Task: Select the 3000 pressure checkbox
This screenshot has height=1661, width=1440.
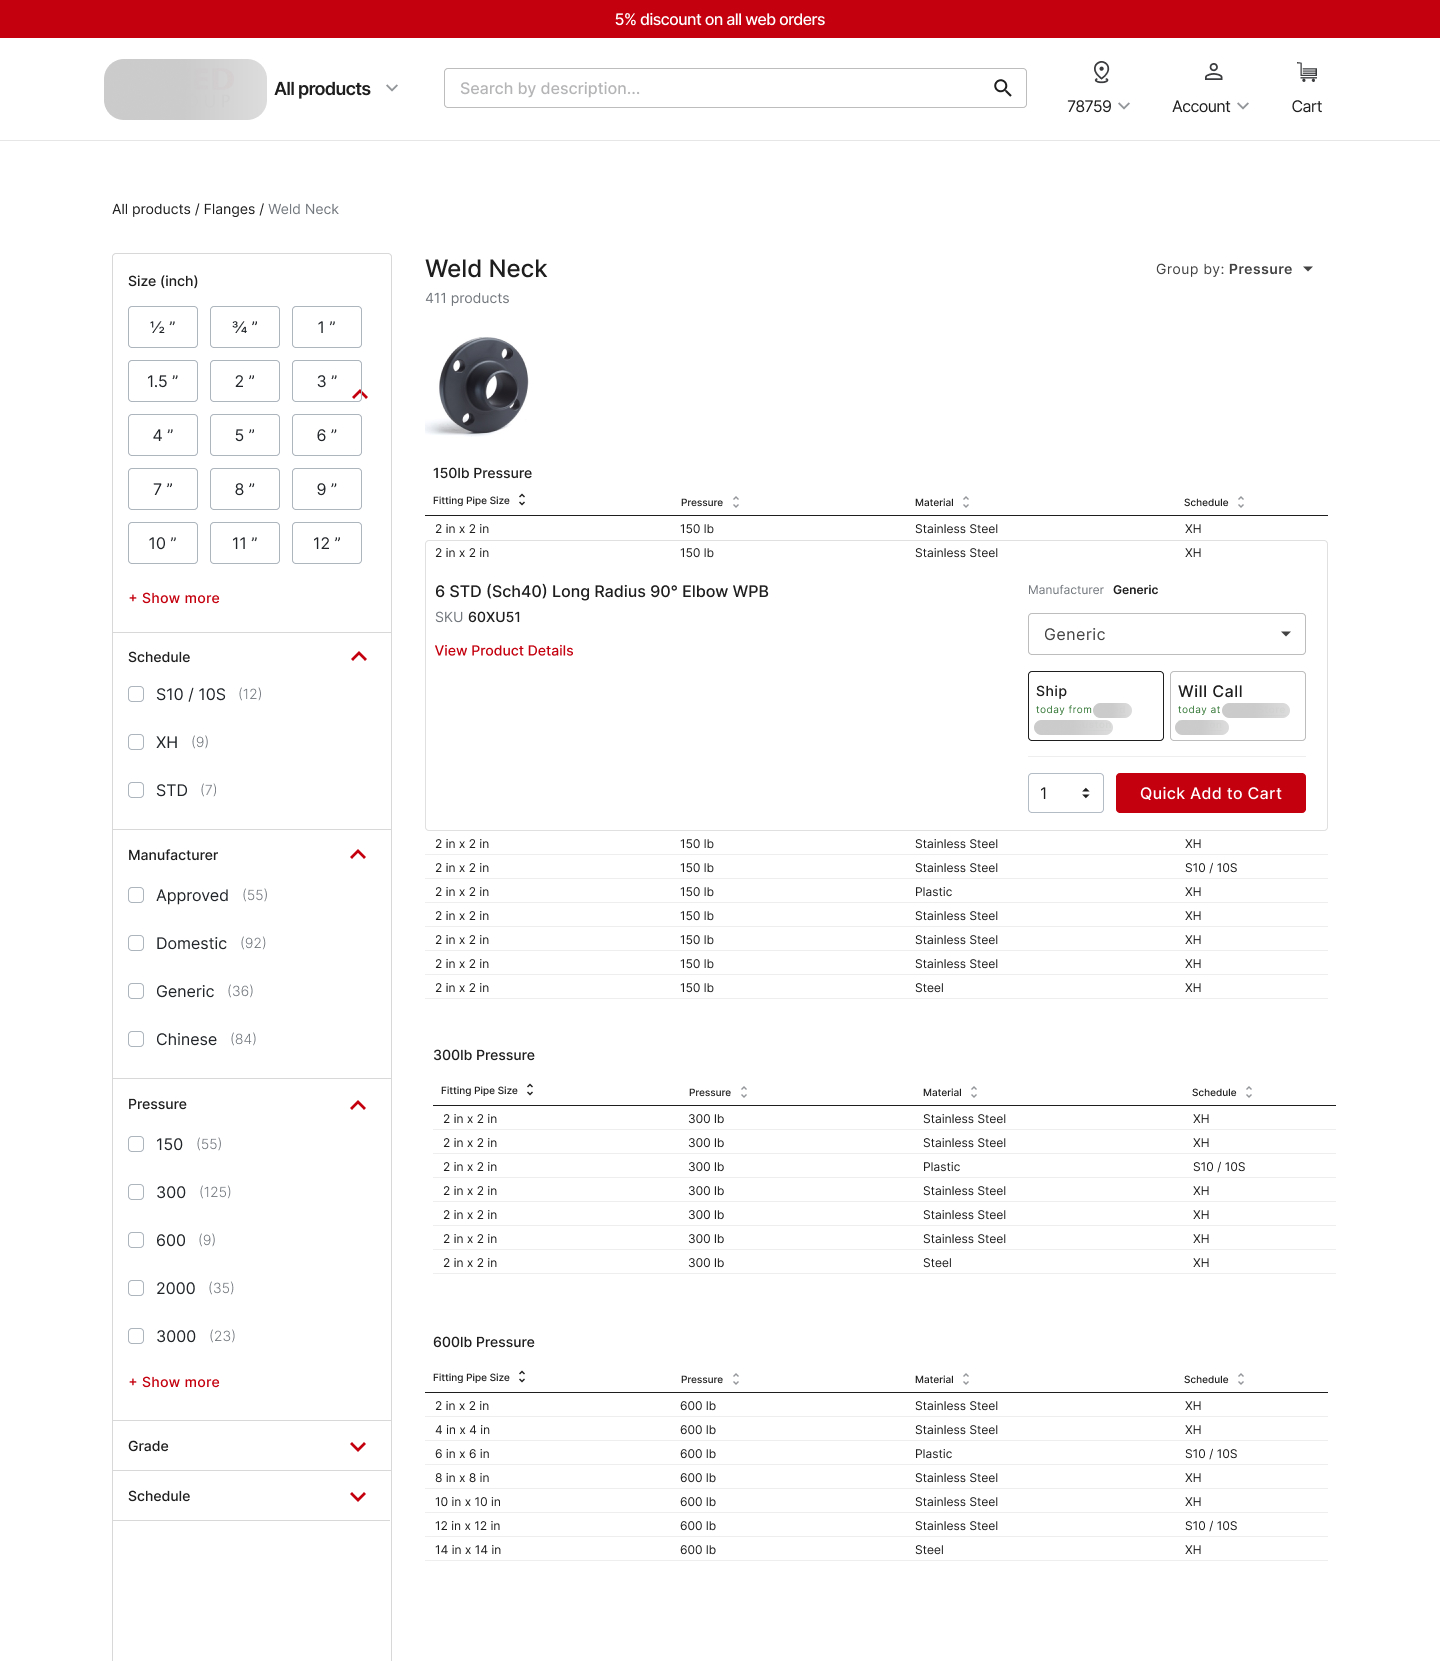Action: pos(136,1336)
